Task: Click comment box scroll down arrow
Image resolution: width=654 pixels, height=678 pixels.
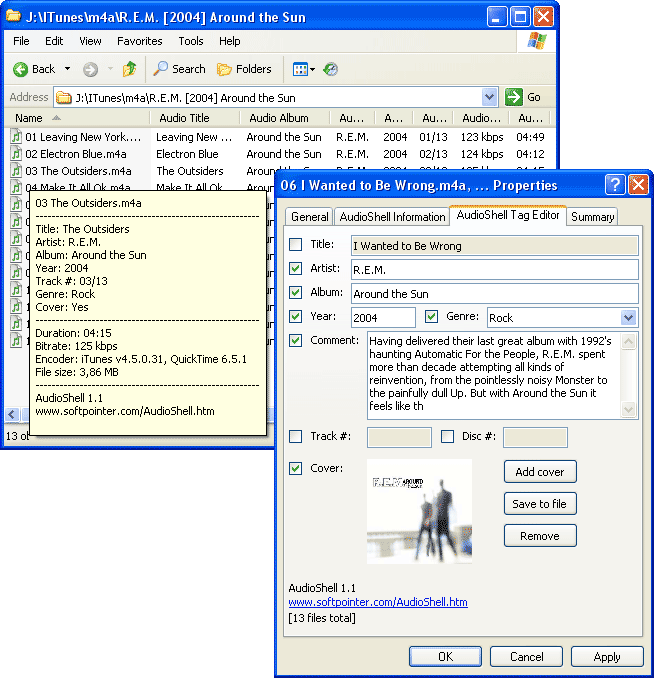Action: click(x=628, y=409)
